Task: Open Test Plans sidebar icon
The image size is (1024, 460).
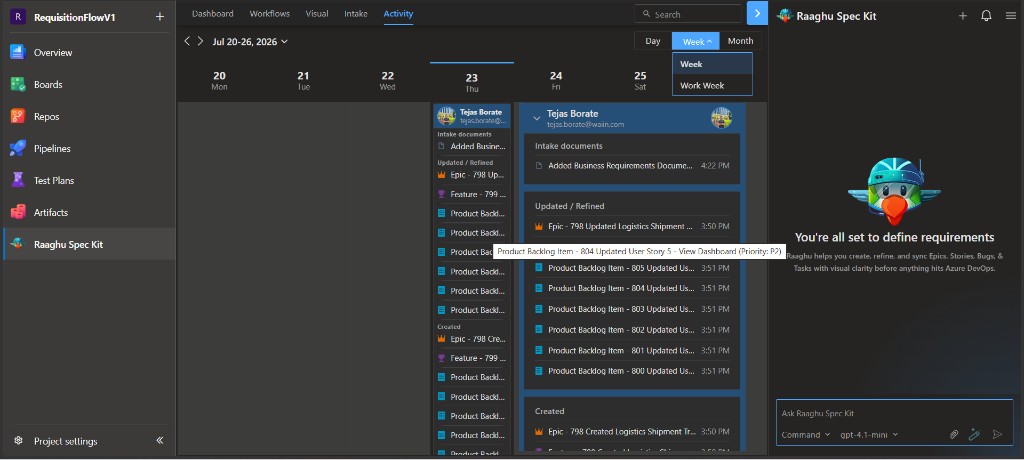Action: (x=18, y=180)
